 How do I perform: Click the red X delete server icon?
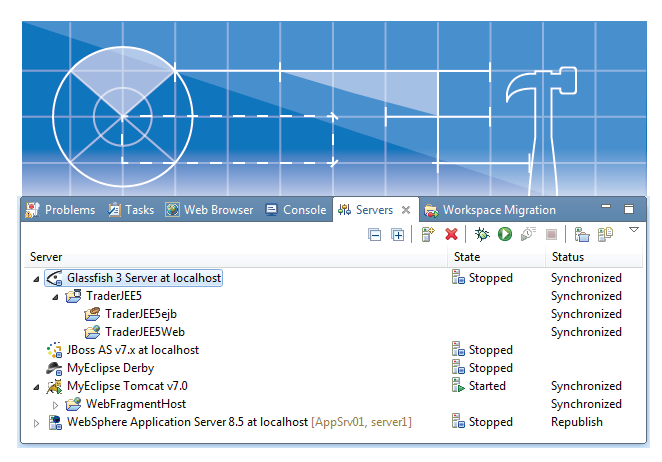pos(451,234)
